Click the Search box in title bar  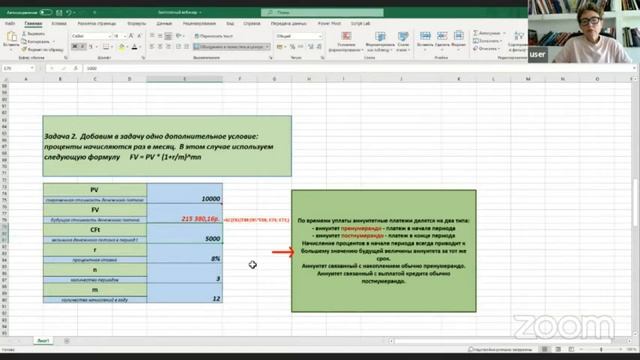pyautogui.click(x=322, y=13)
